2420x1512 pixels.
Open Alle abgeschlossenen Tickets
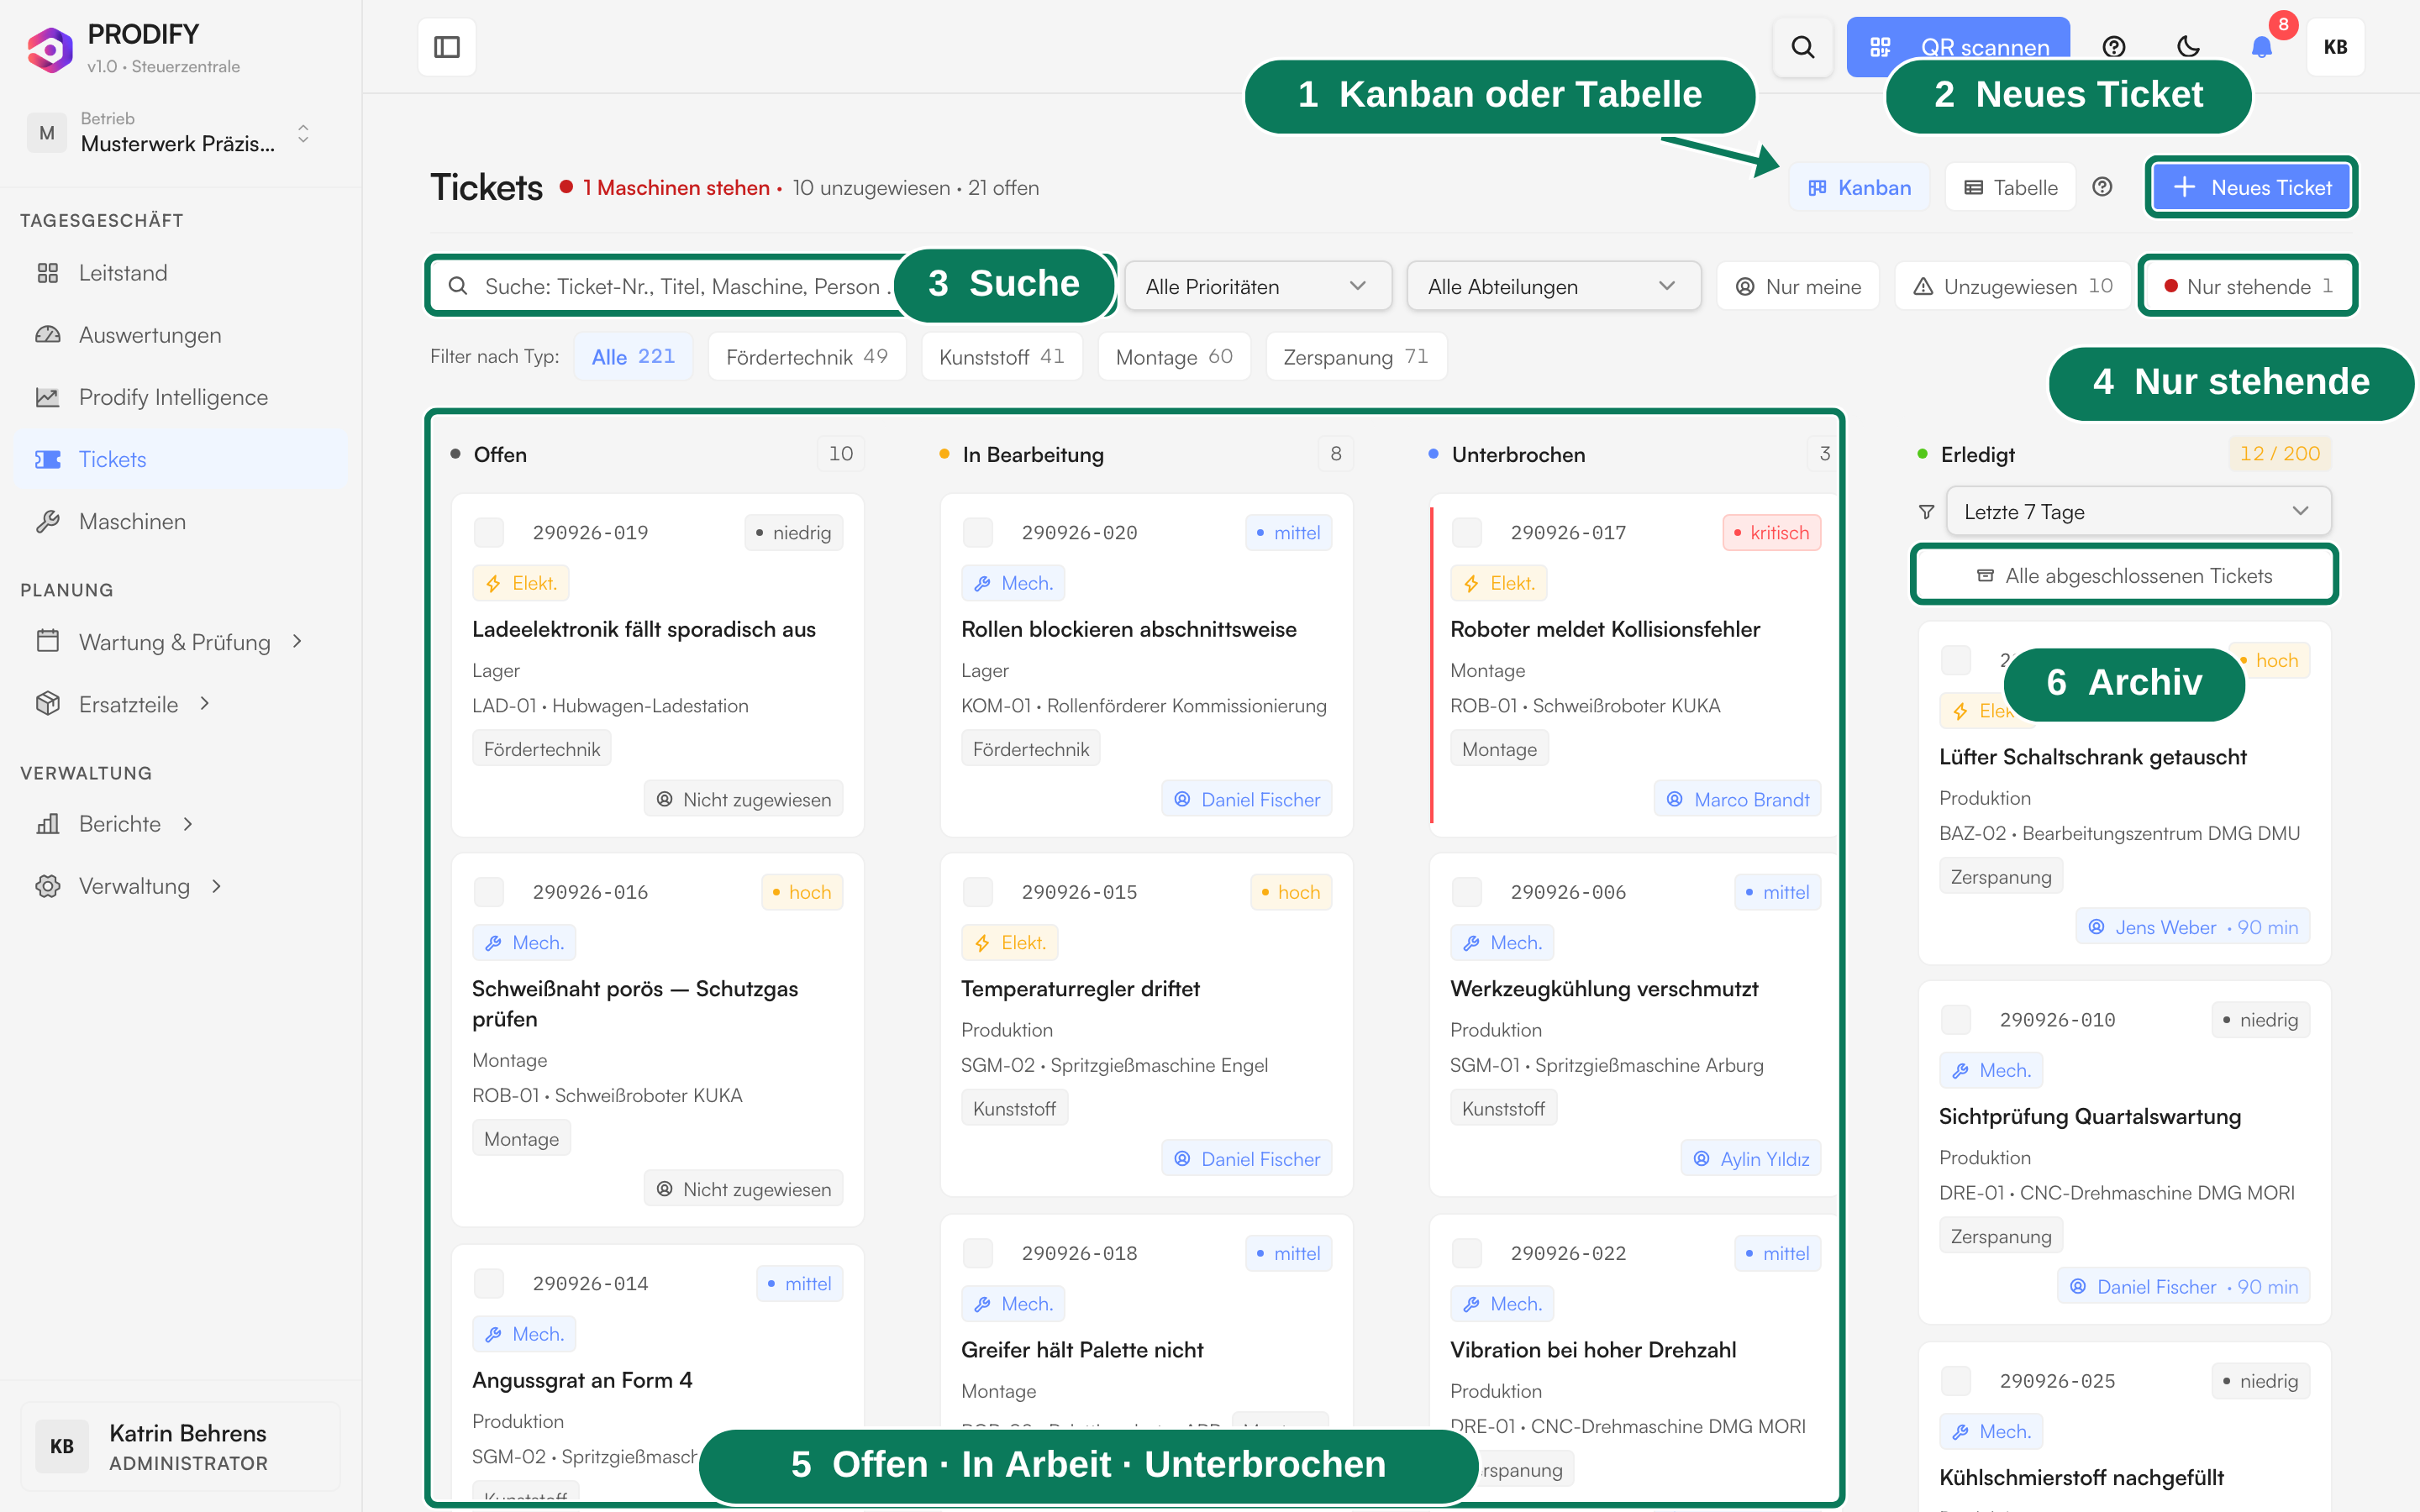(2124, 575)
